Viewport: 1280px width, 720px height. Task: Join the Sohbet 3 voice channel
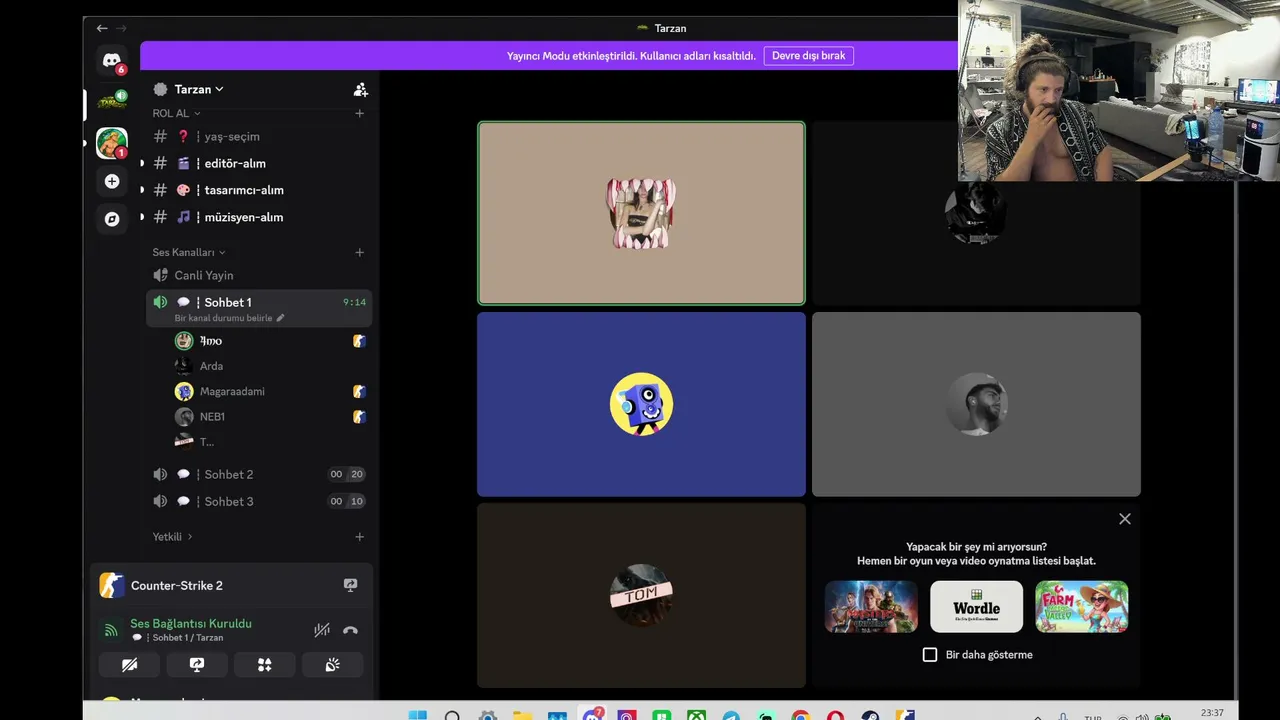[x=259, y=501]
